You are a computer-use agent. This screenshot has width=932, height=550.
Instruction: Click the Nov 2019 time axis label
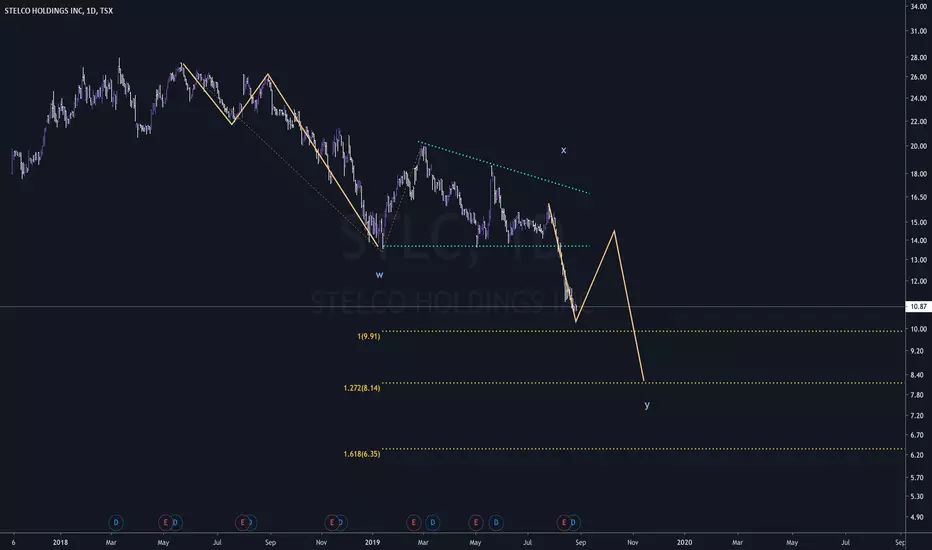[x=632, y=542]
